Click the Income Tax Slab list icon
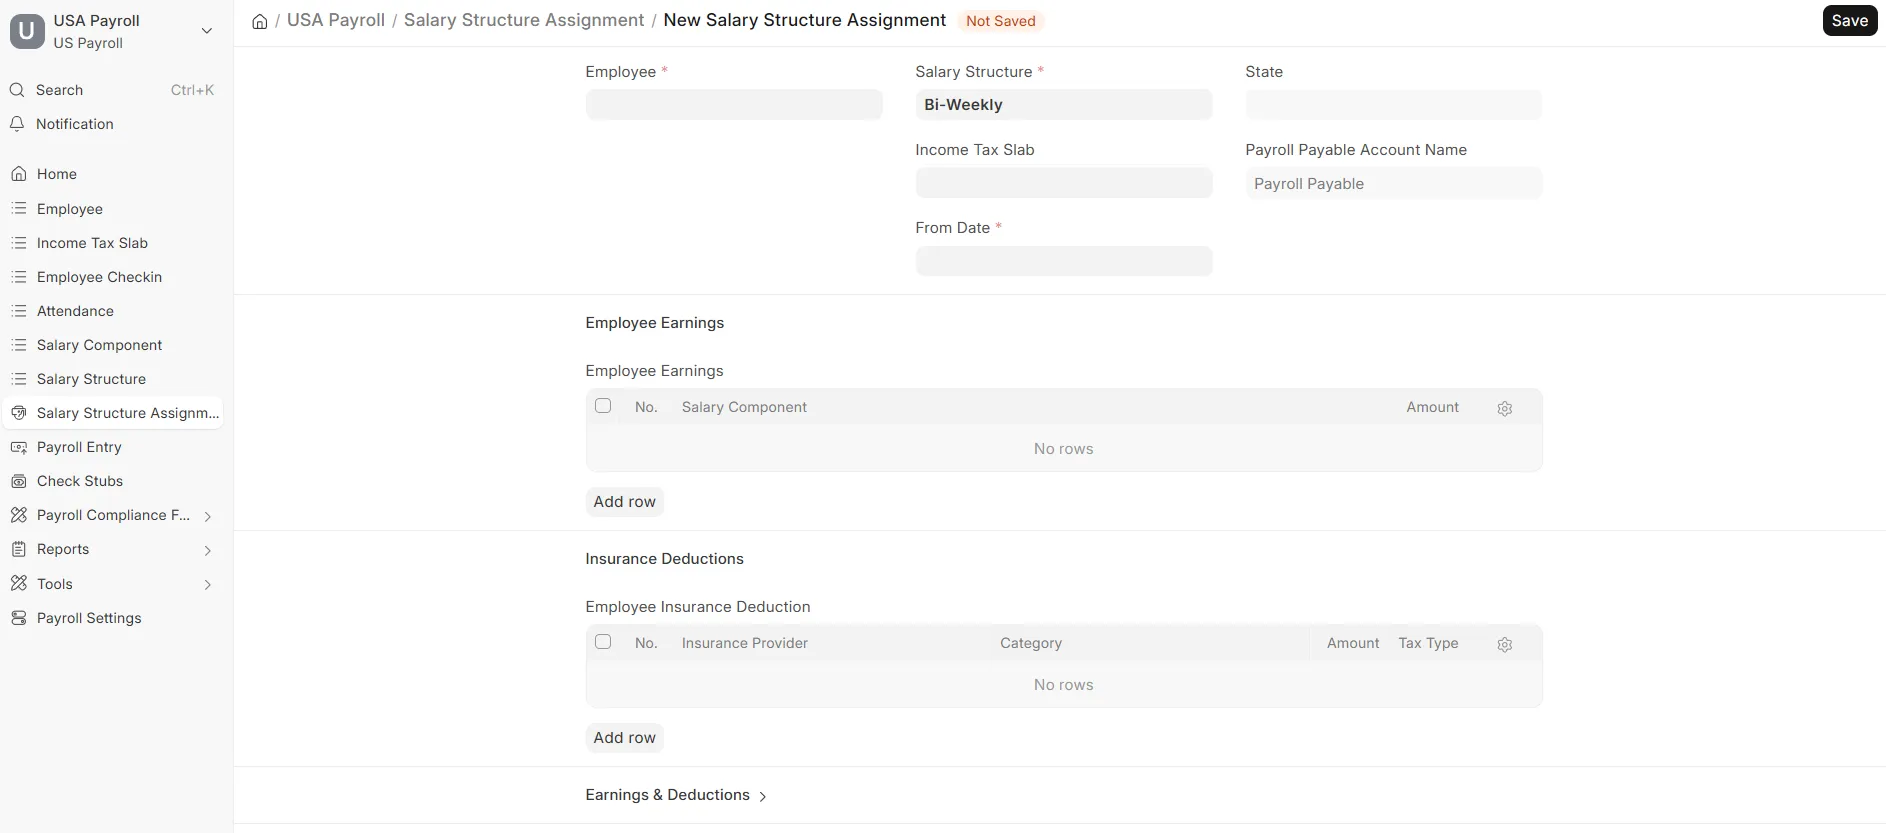This screenshot has width=1886, height=833. [18, 243]
